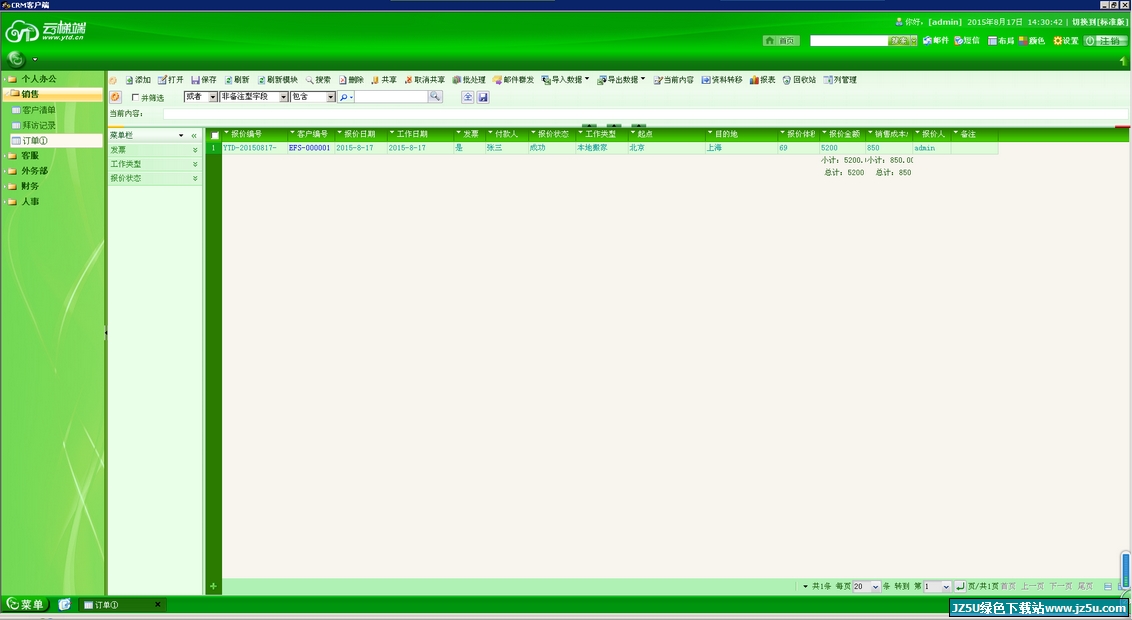The width and height of the screenshot is (1132, 620).
Task: Open 列管理 (Column Management)
Action: click(x=840, y=80)
